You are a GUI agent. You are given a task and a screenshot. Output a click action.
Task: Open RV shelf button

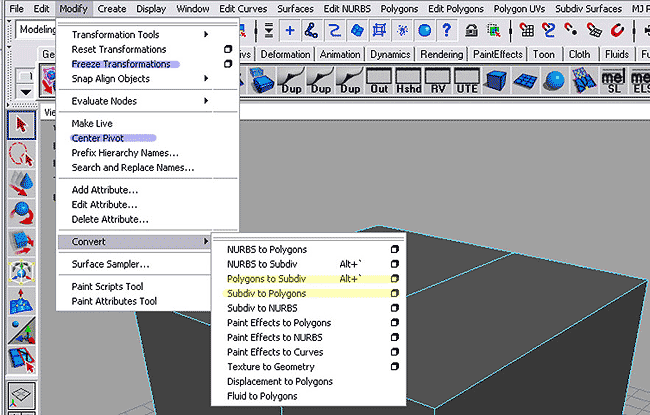click(438, 81)
